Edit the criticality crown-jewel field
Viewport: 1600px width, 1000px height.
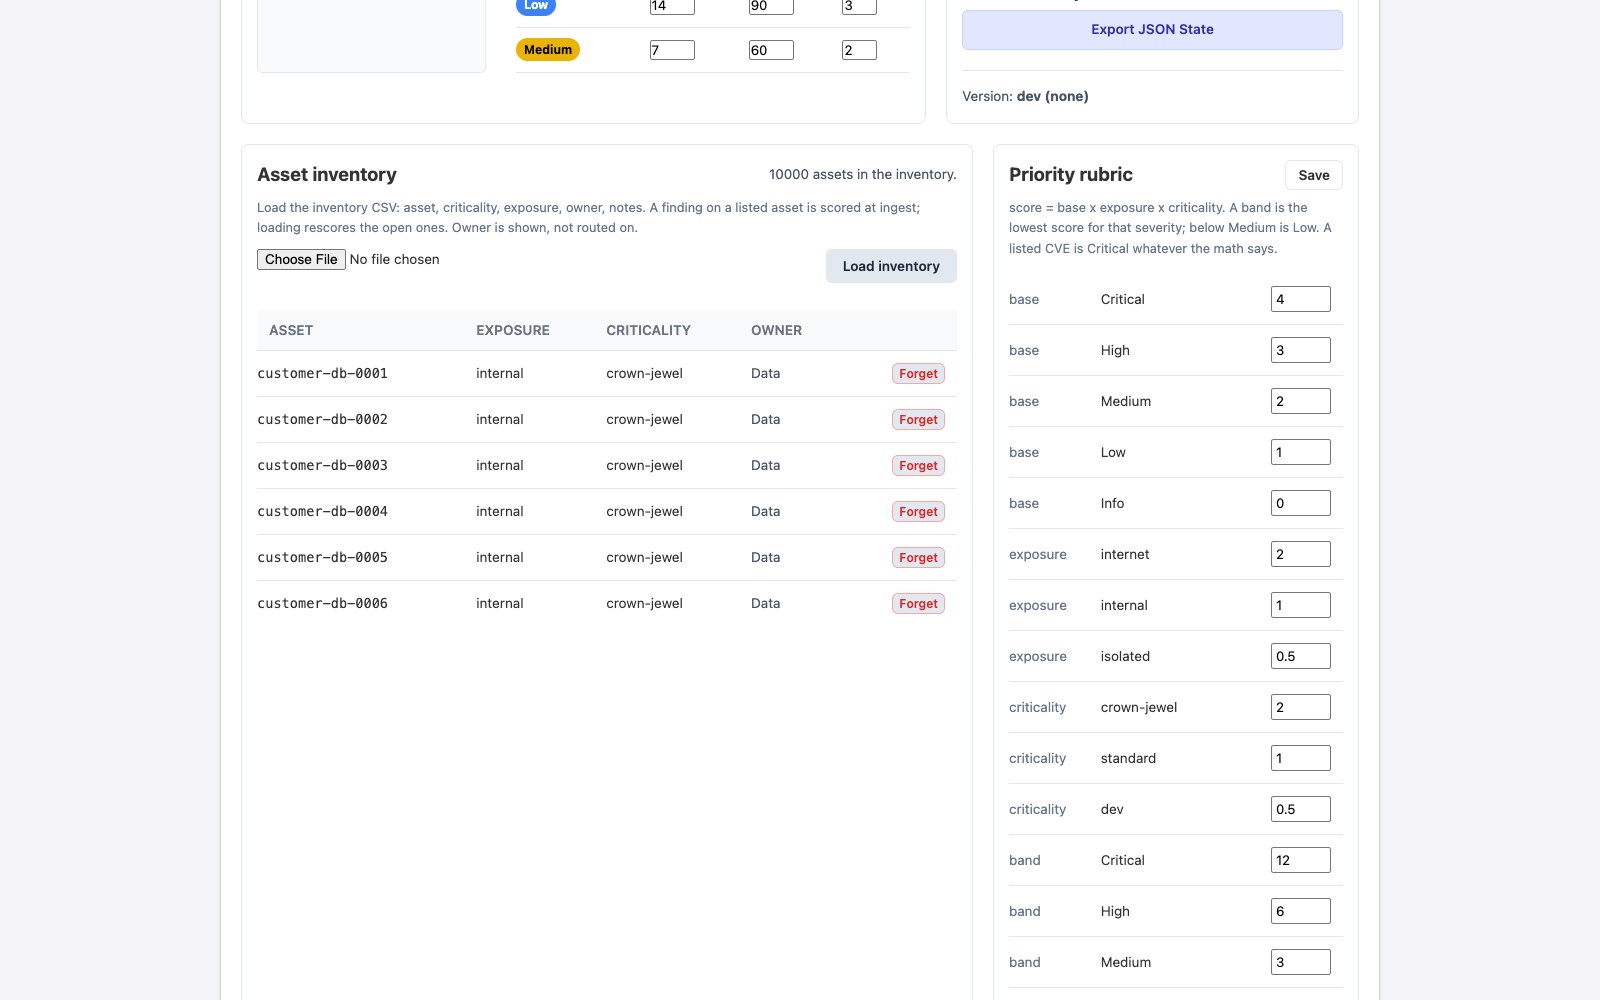click(1301, 707)
